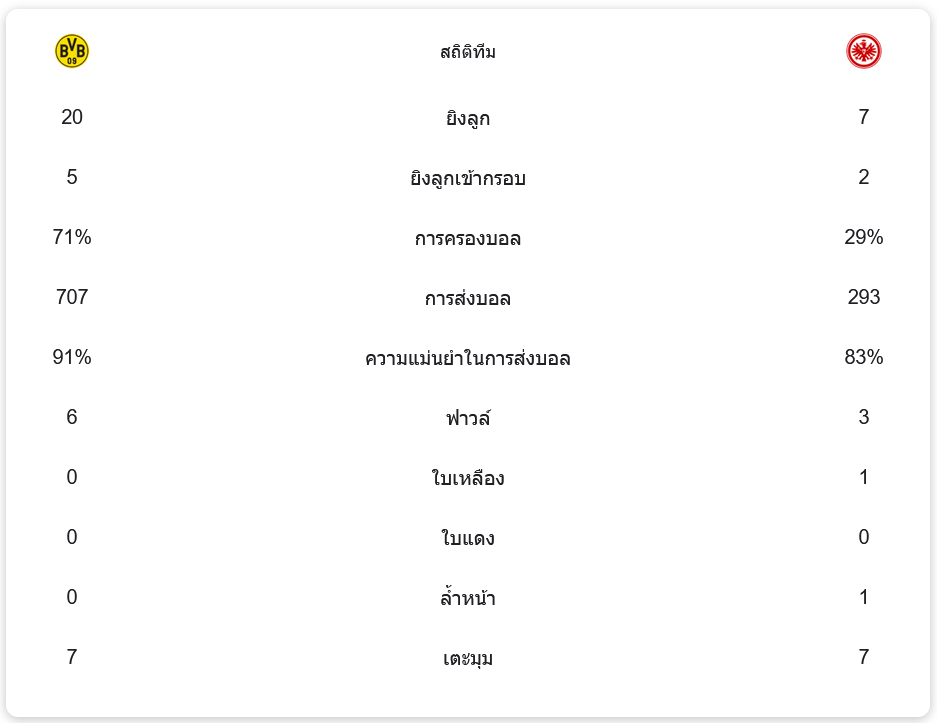937x723 pixels.
Task: Click the ใบเหลือง yellow cards label
Action: 468,477
